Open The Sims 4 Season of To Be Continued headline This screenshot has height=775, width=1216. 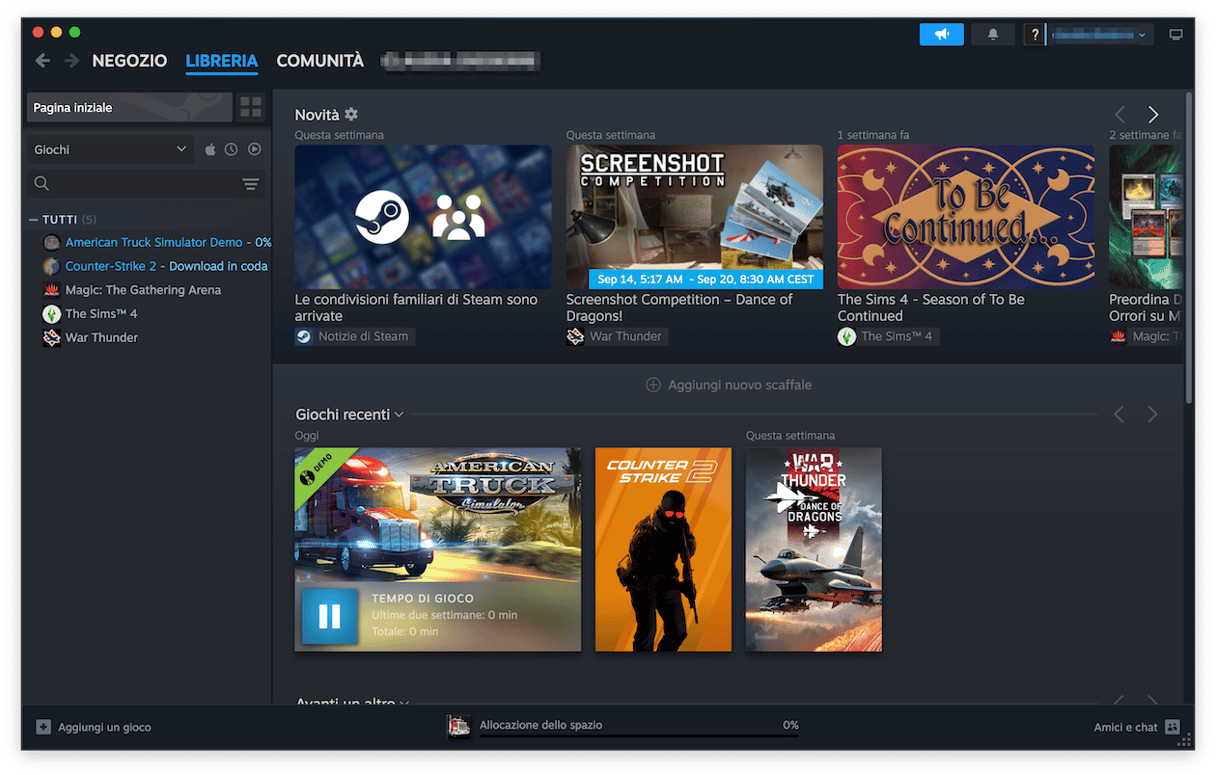coord(931,308)
